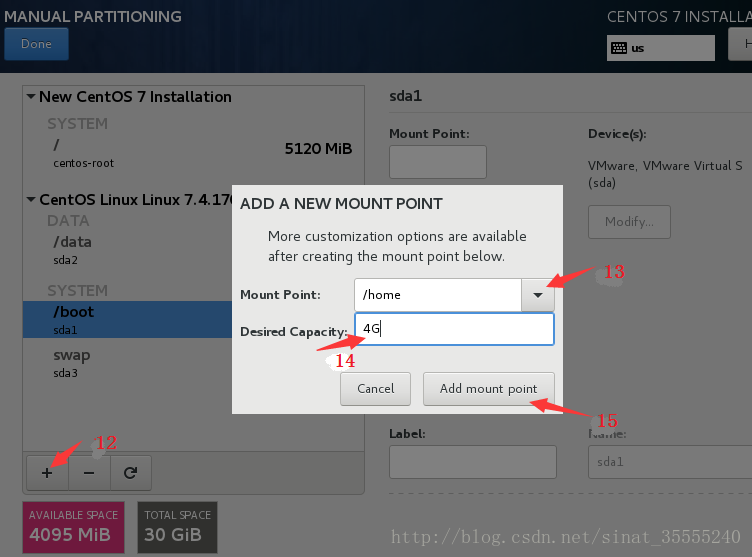The image size is (752, 557).
Task: Select the / centos-root partition
Action: pyautogui.click(x=194, y=153)
